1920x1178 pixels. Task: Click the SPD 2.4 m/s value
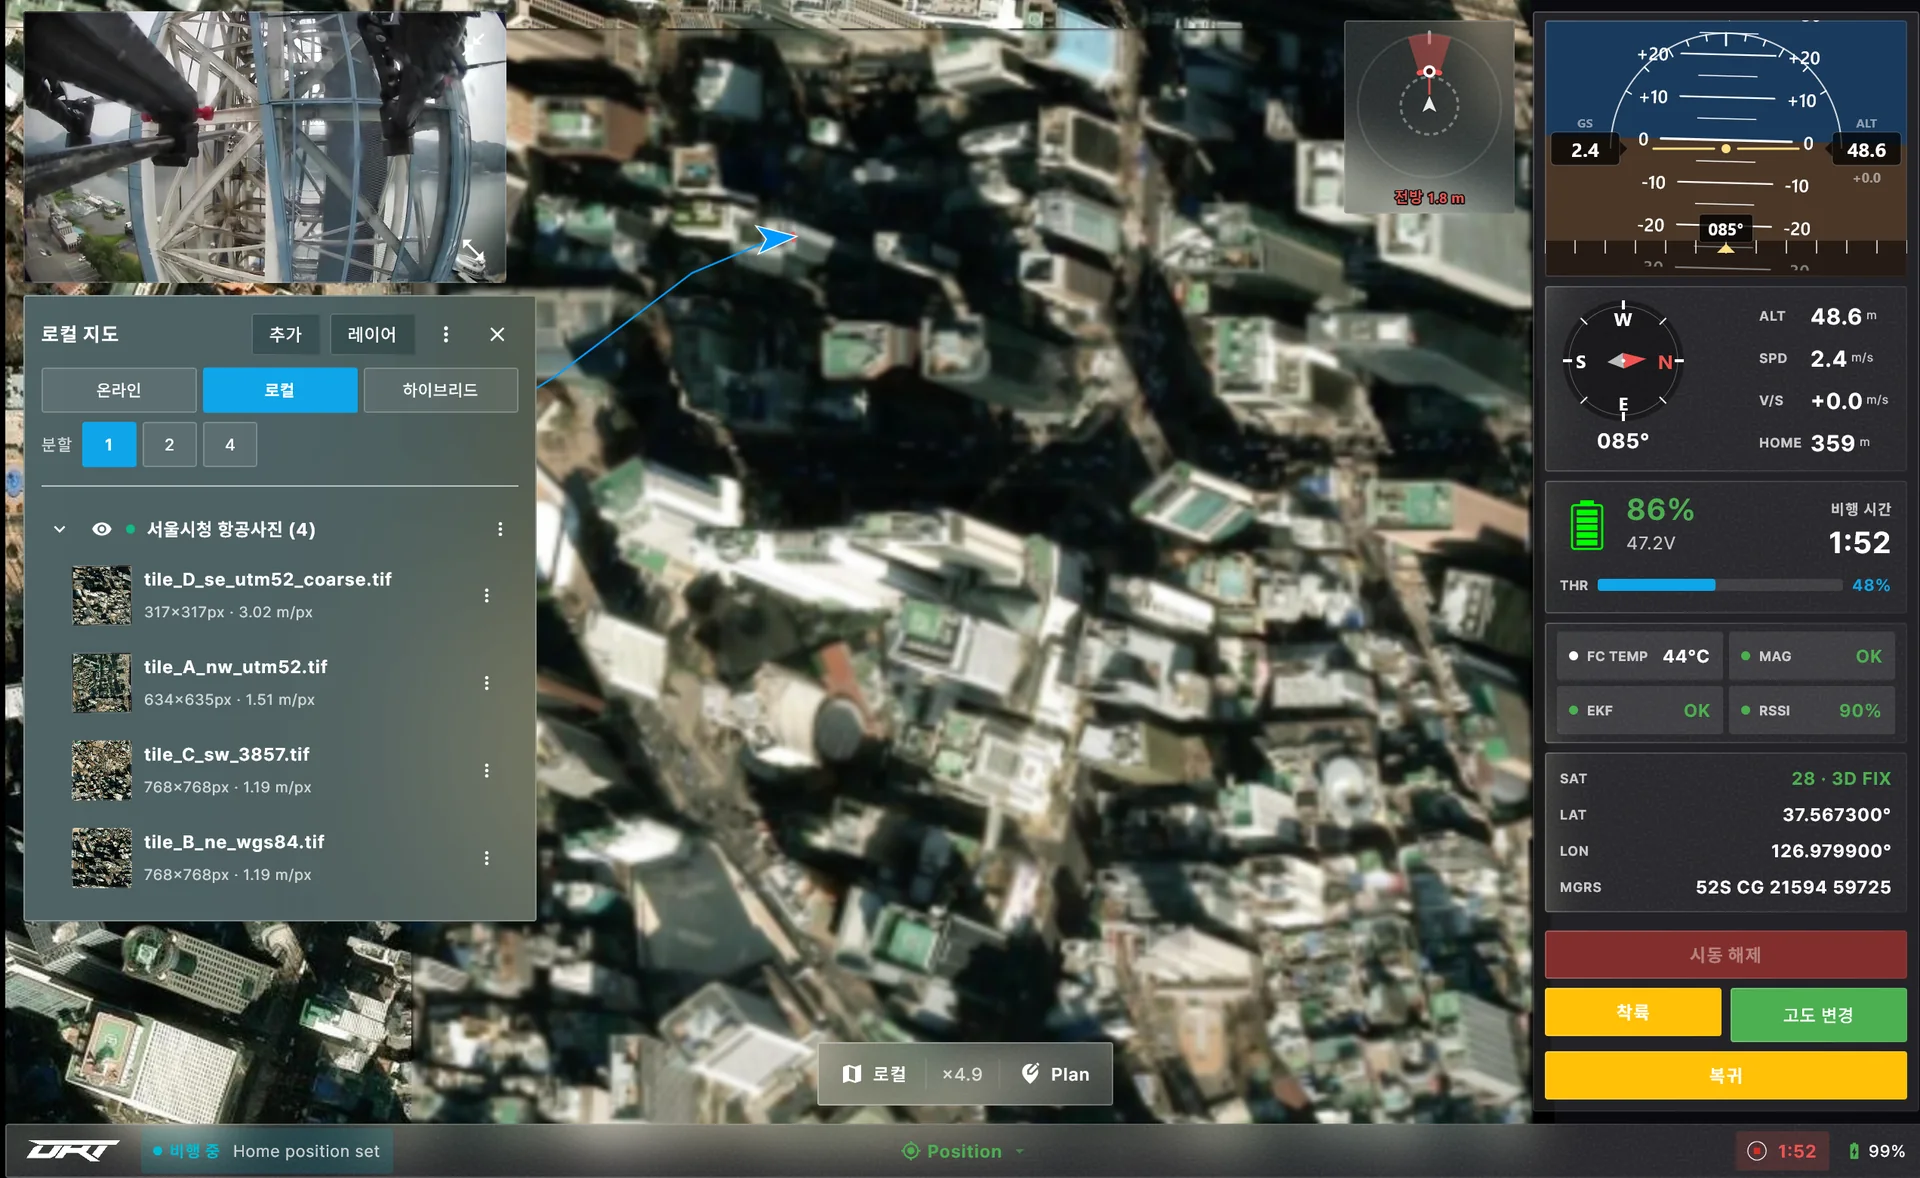(1841, 358)
